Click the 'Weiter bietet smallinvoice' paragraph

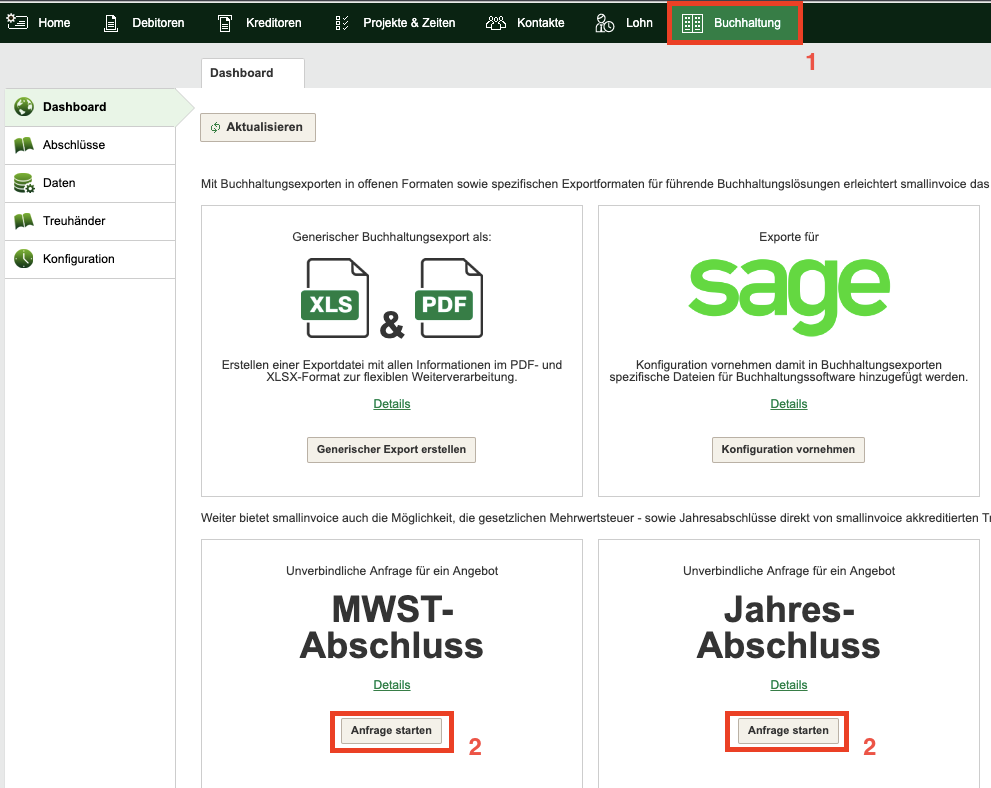[x=595, y=518]
